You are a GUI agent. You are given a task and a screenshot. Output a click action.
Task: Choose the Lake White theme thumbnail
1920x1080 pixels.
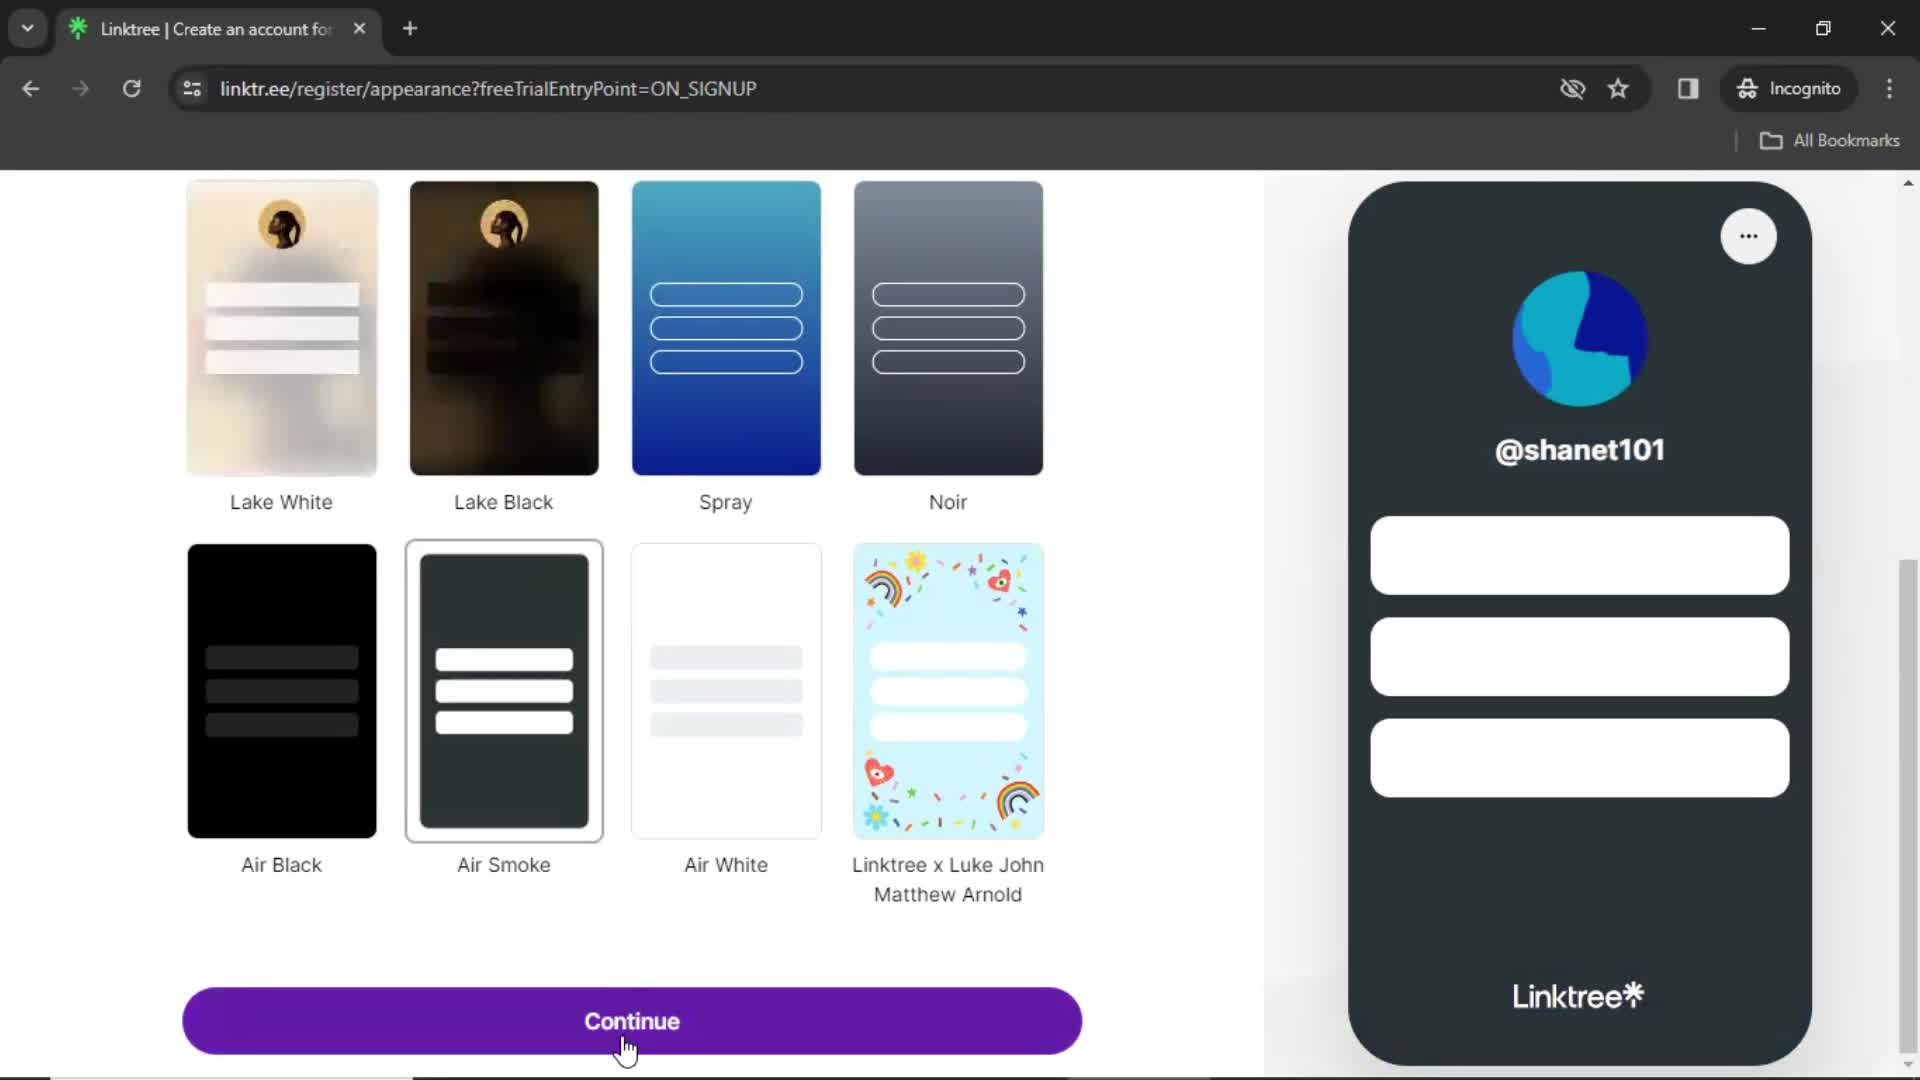(x=282, y=328)
